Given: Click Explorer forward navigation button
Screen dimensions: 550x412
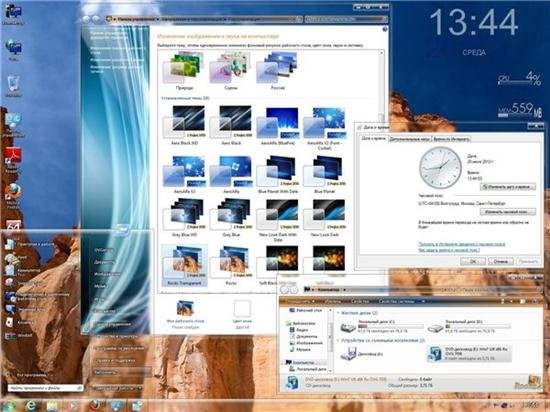Looking at the screenshot, I should coord(294,290).
